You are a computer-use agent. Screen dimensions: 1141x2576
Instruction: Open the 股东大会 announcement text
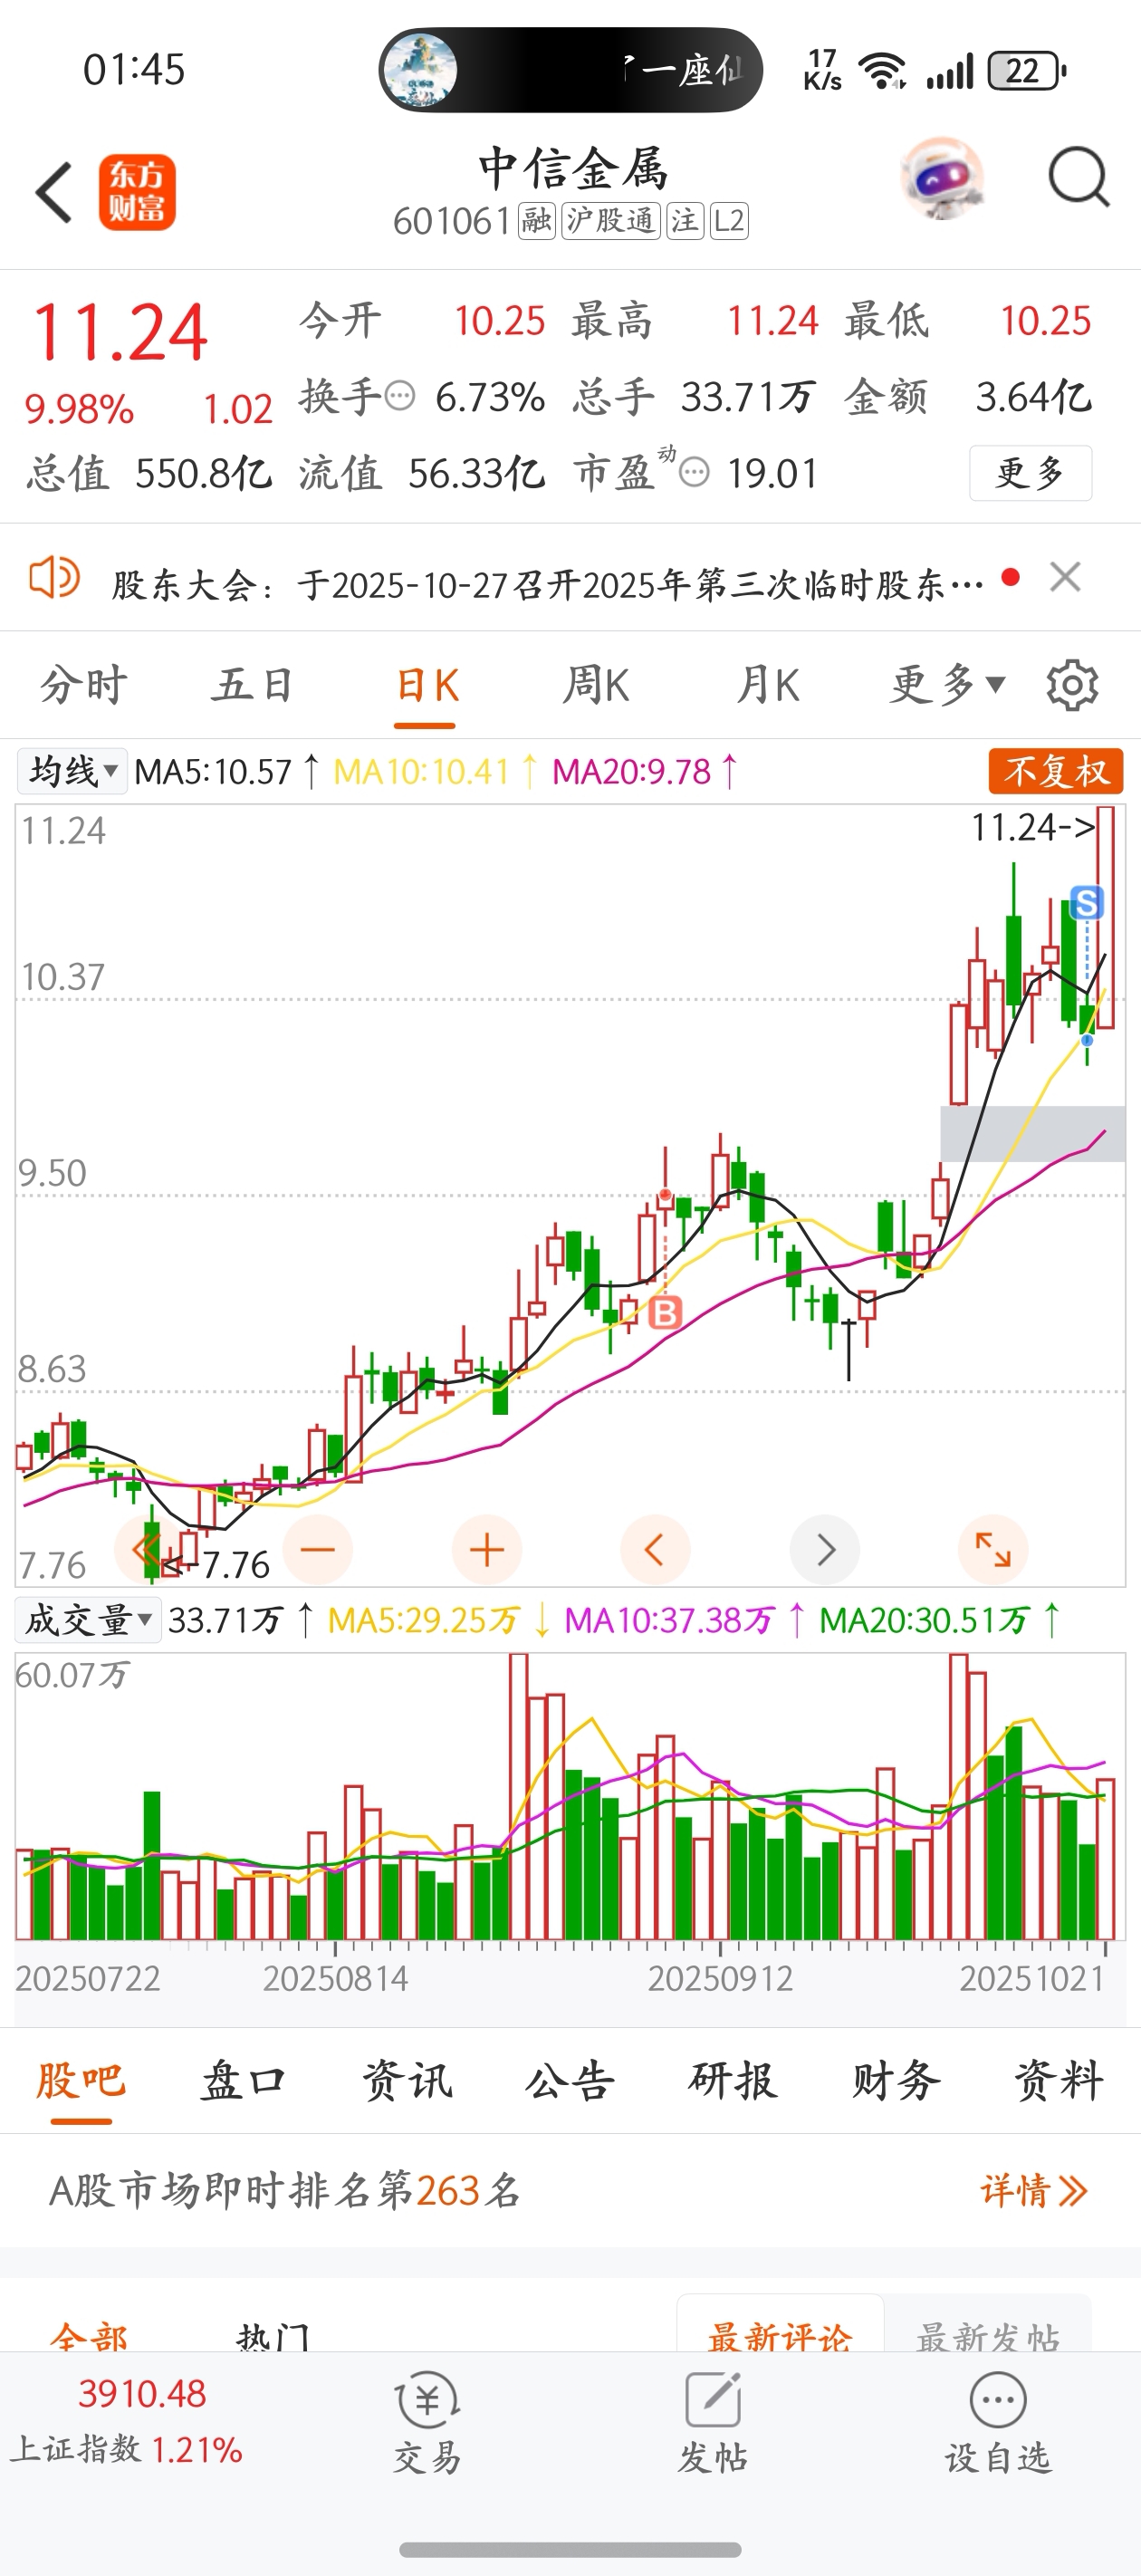[x=548, y=584]
